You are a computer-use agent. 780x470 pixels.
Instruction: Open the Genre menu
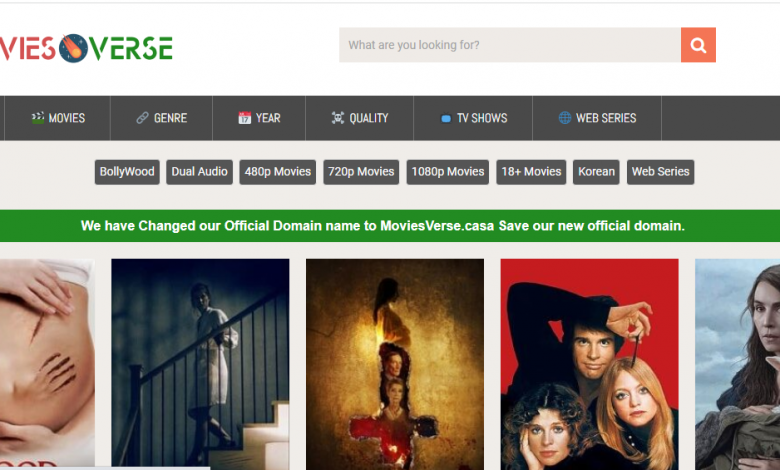tap(161, 118)
